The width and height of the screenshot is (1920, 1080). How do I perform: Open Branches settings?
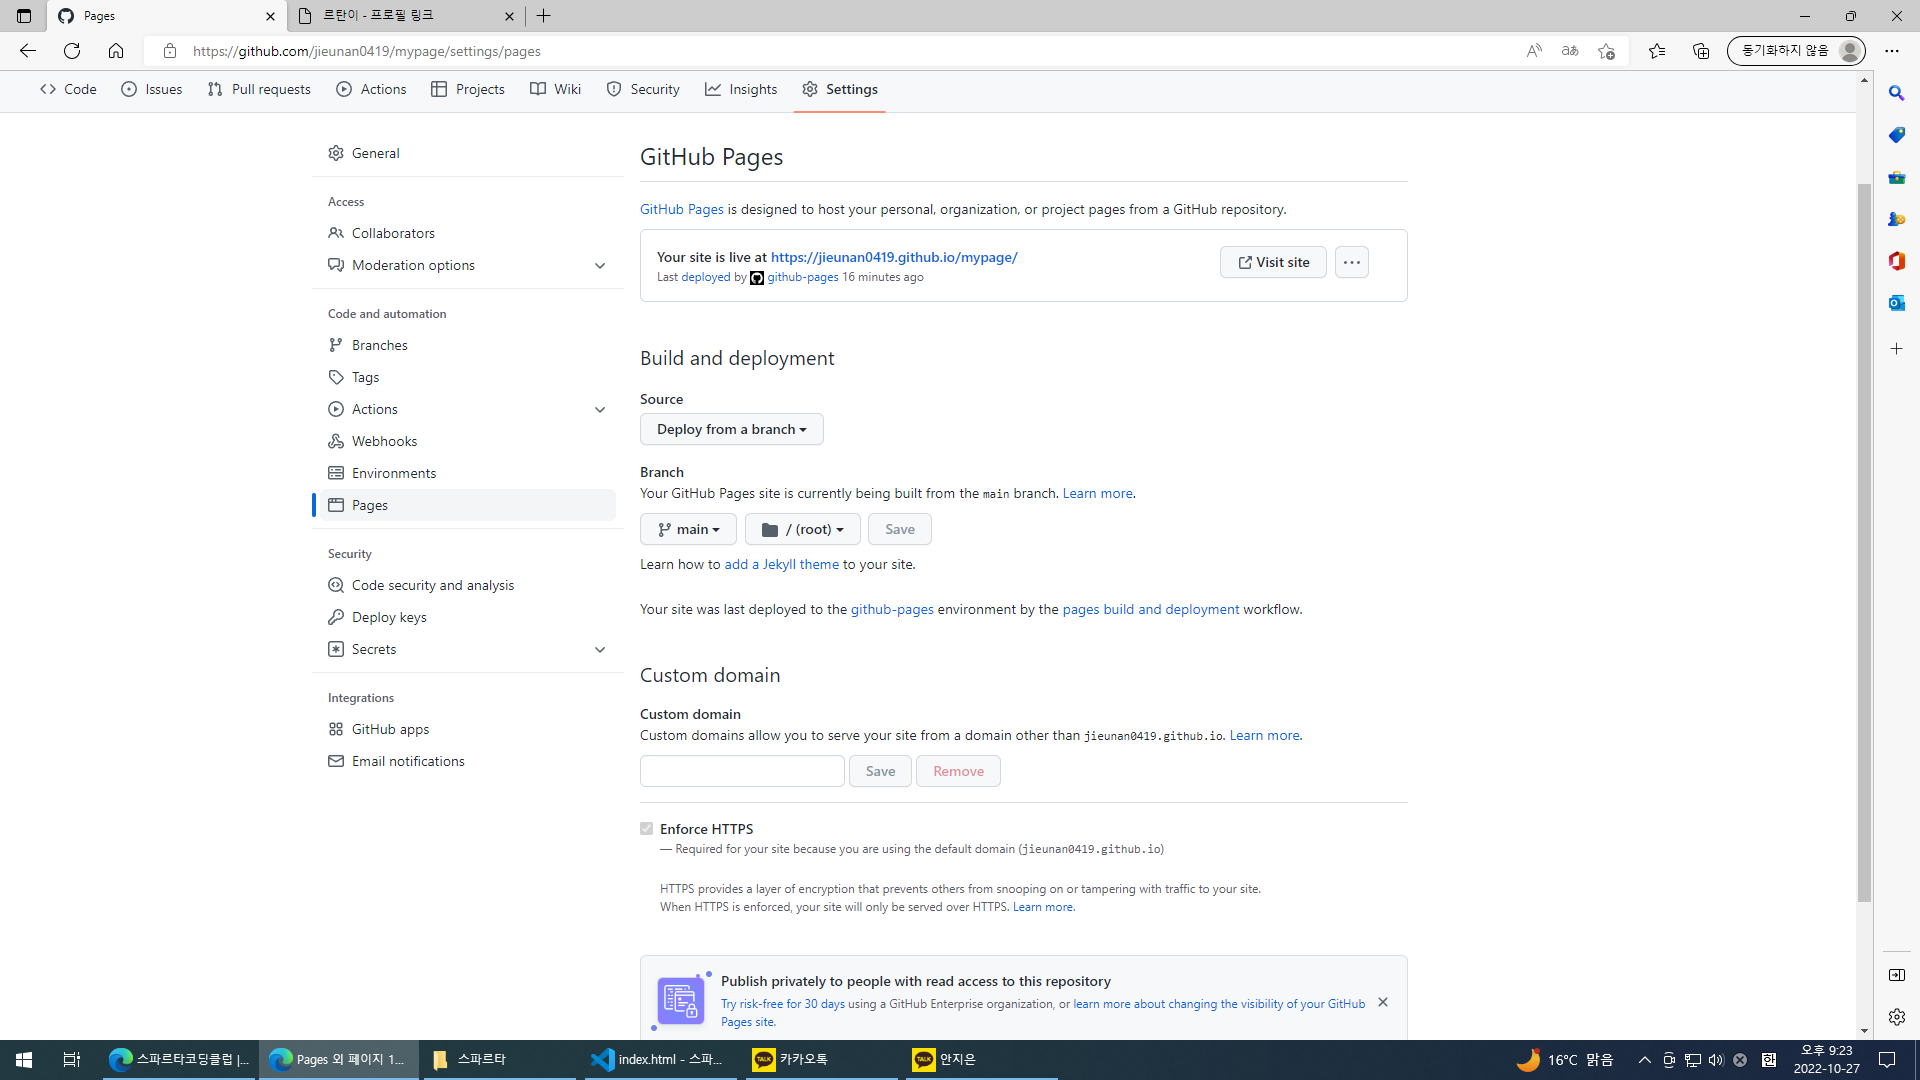point(468,345)
